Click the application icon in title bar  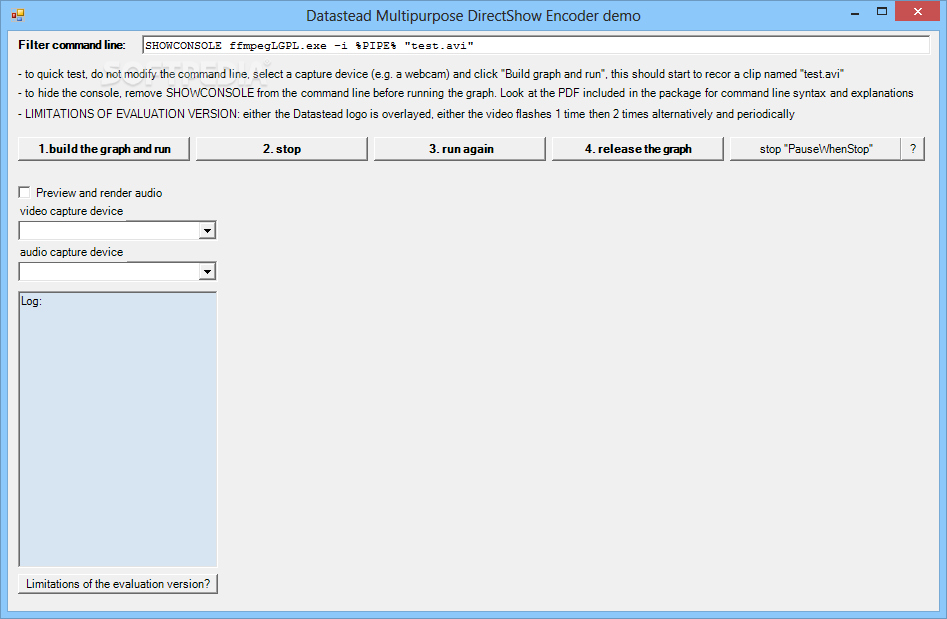(18, 15)
